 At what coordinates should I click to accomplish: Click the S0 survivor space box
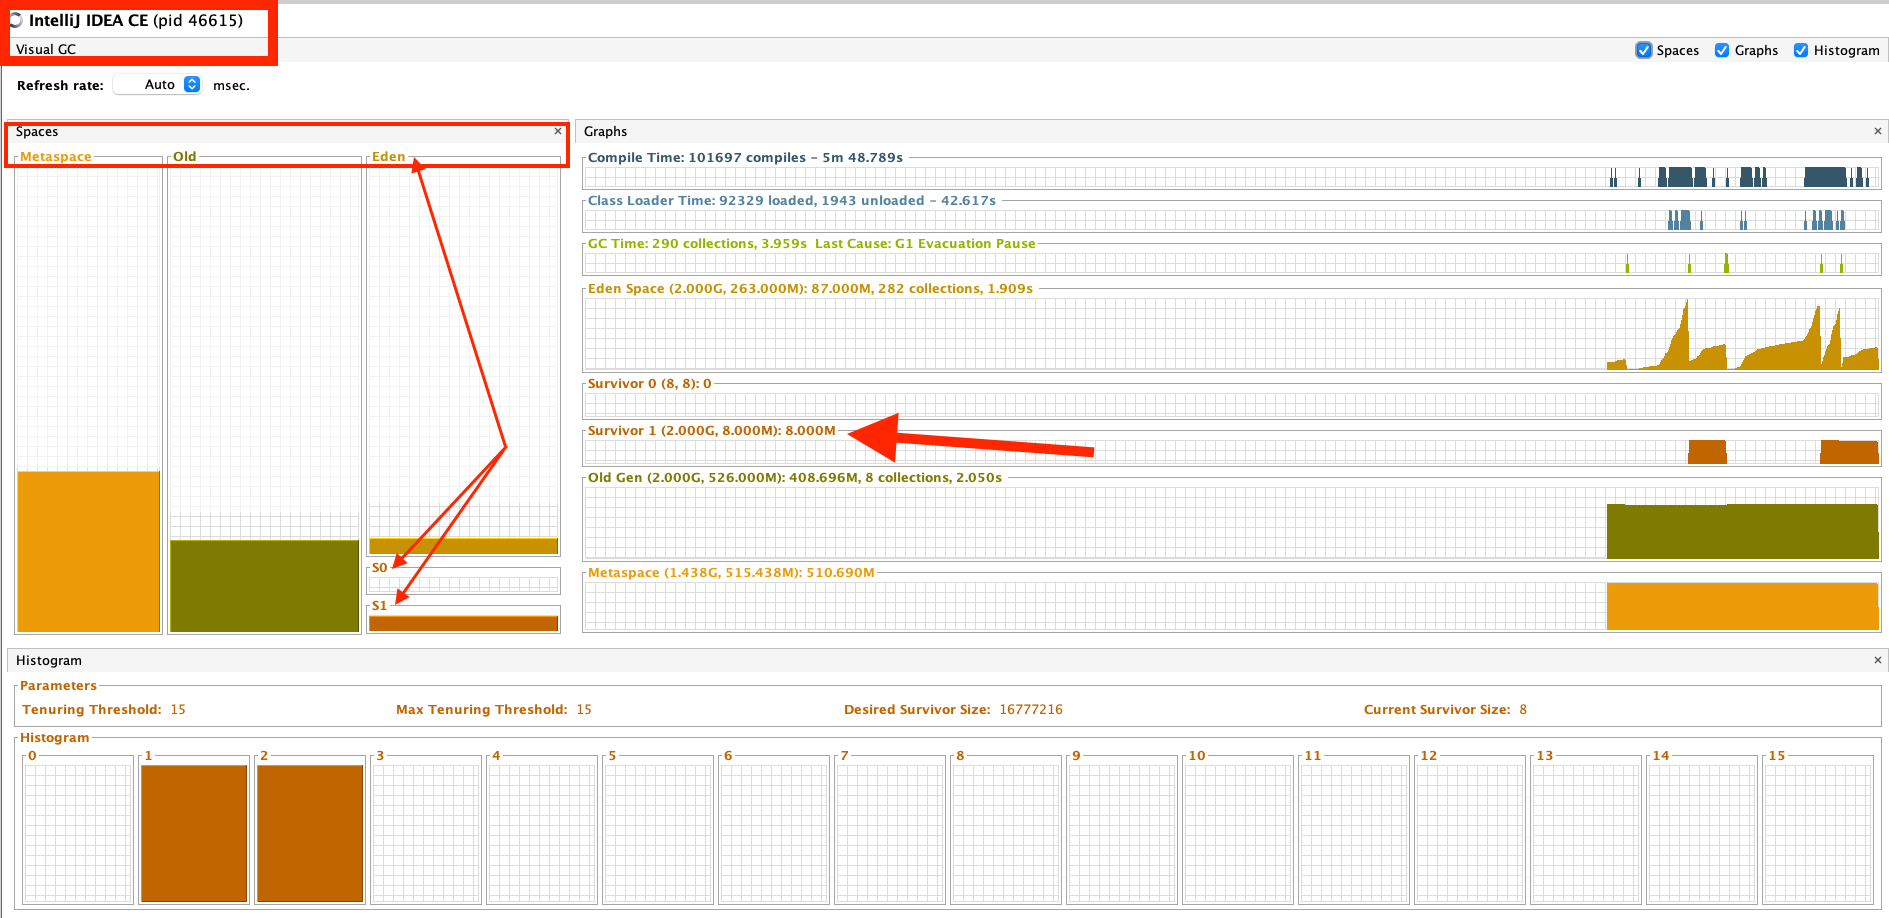pos(463,583)
